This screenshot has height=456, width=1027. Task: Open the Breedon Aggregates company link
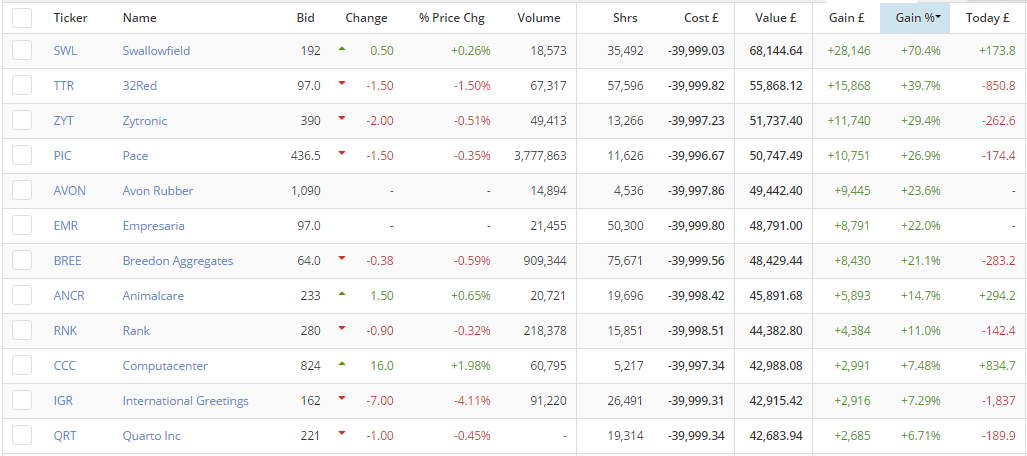click(177, 261)
